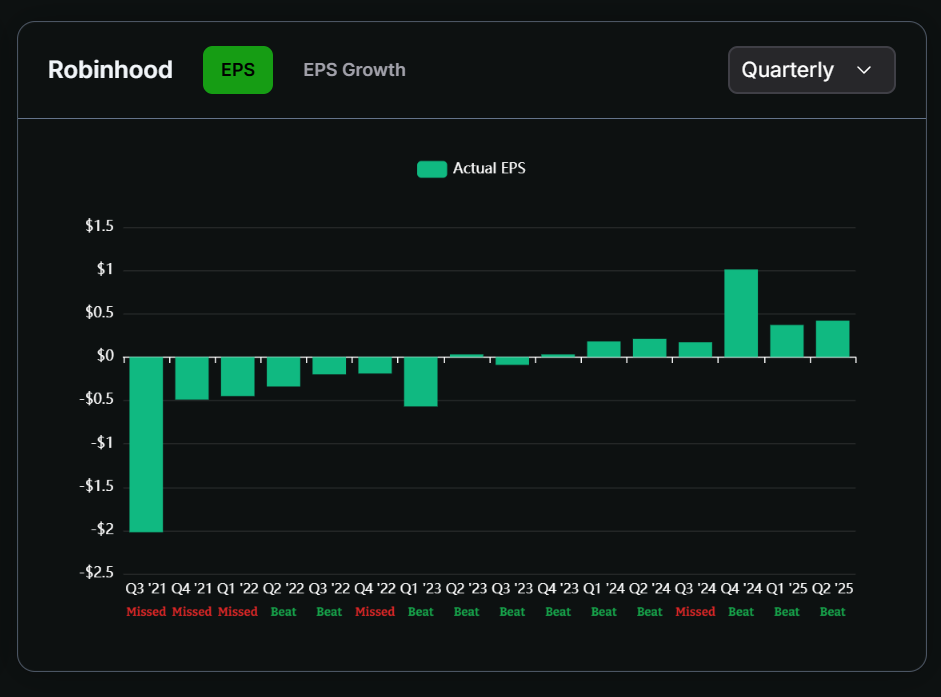Open the Quarterly period dropdown

point(811,70)
